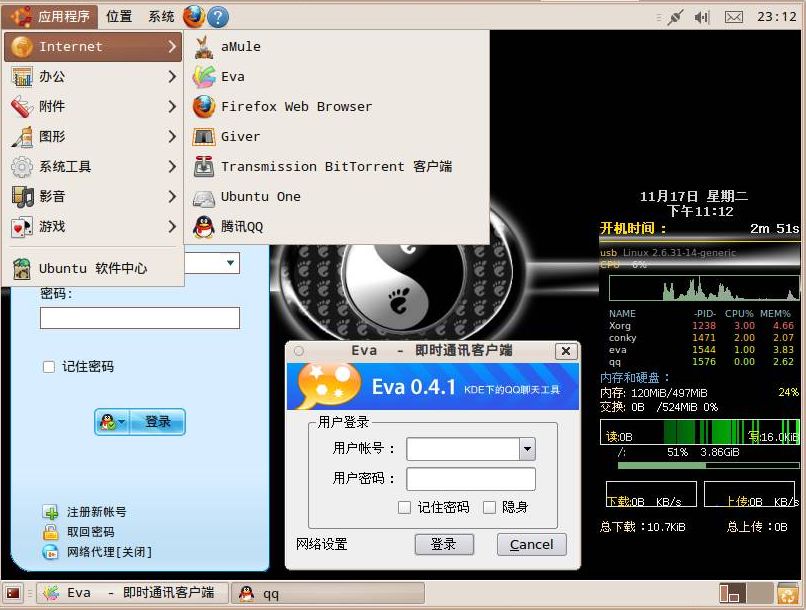Click the network connection tray icon

click(674, 17)
